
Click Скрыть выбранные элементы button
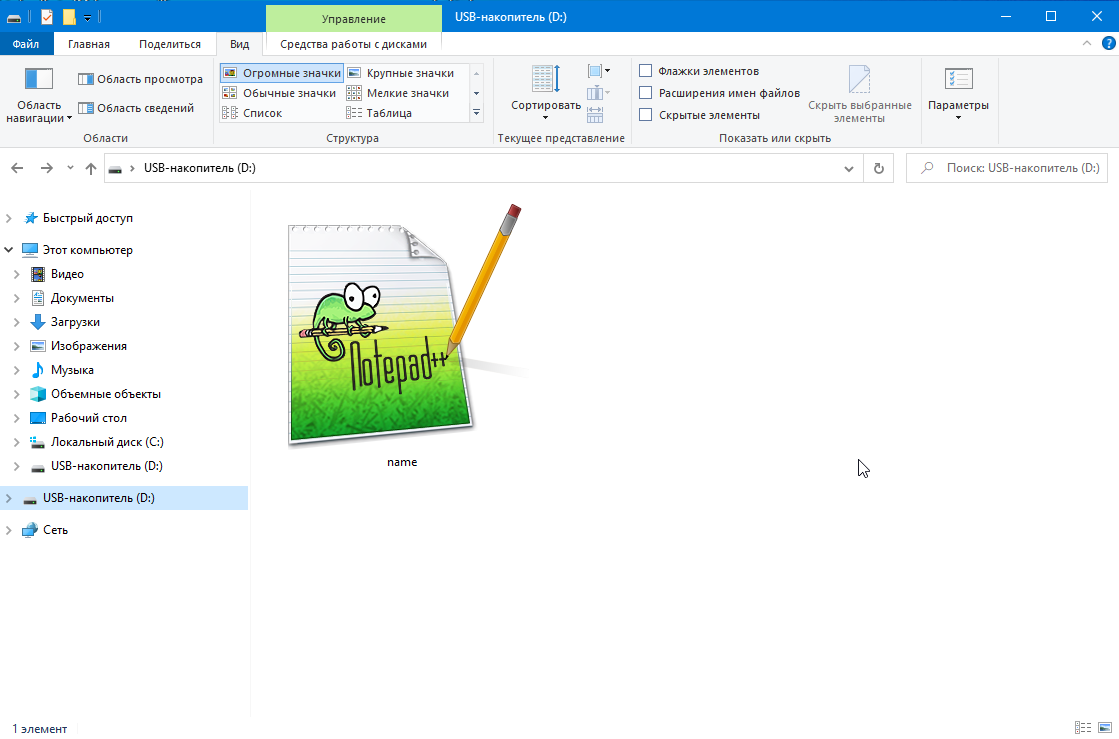[859, 94]
